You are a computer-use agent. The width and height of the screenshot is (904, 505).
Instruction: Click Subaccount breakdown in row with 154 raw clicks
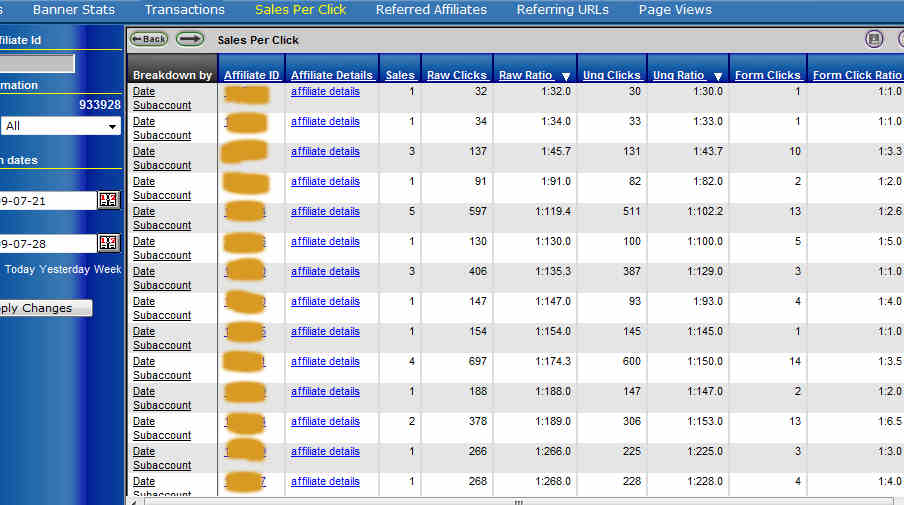click(x=162, y=345)
